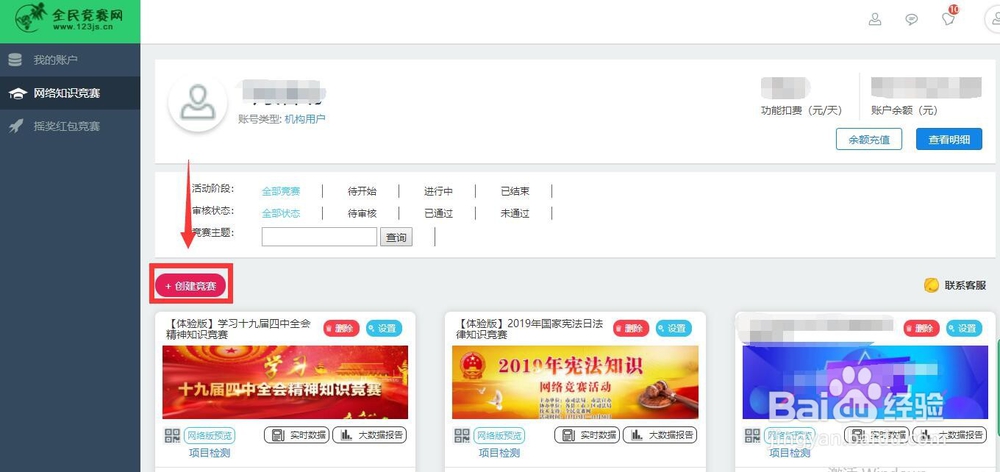1000x472 pixels.
Task: Open 大数据报告 on the 十九届四中全会 card
Action: tap(370, 436)
